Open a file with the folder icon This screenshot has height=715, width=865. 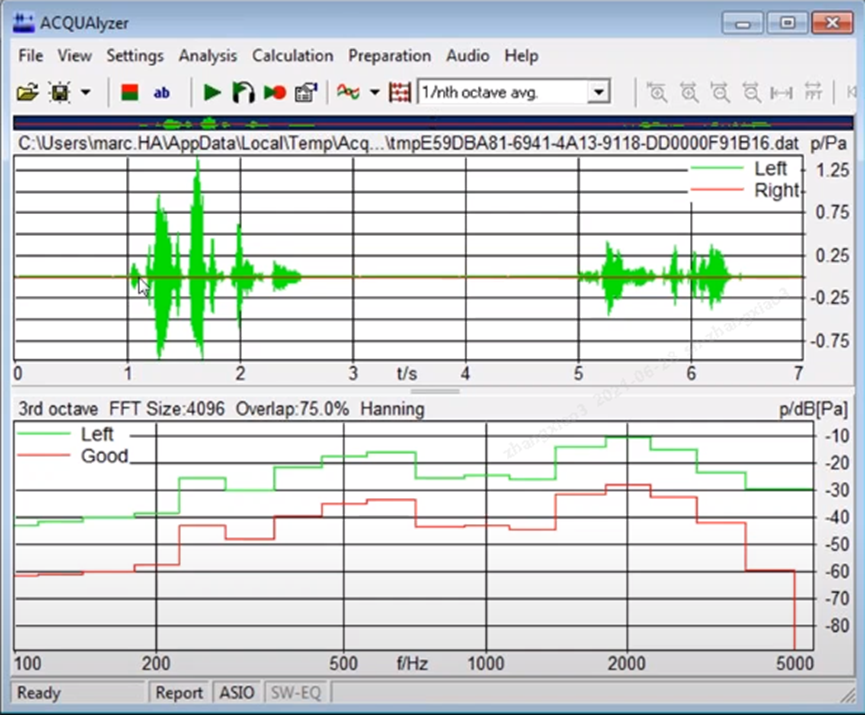coord(27,92)
